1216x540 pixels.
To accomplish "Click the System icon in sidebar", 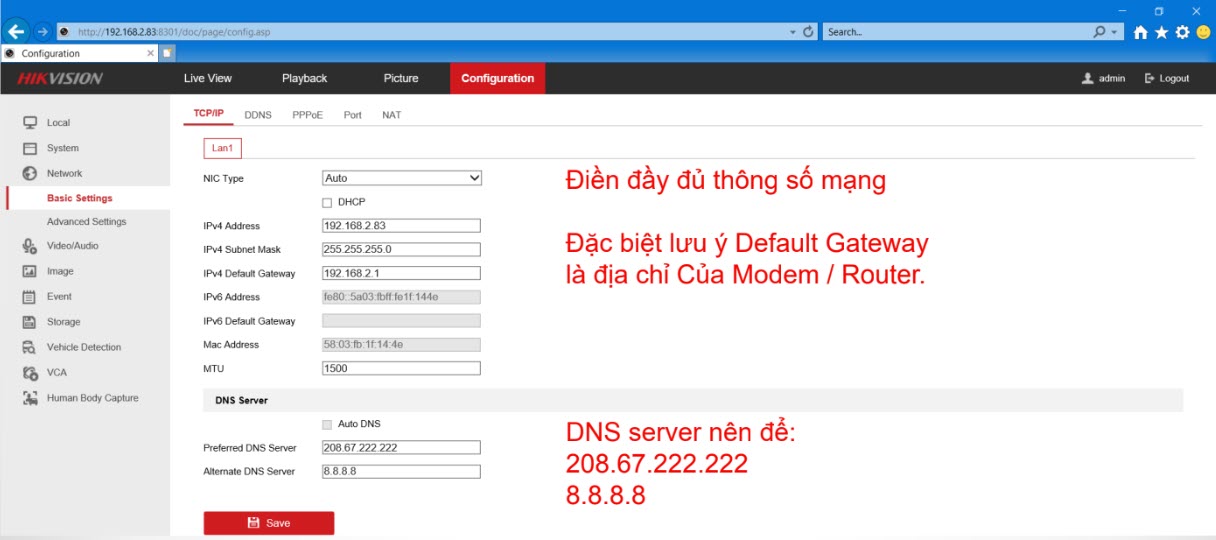I will tap(30, 148).
